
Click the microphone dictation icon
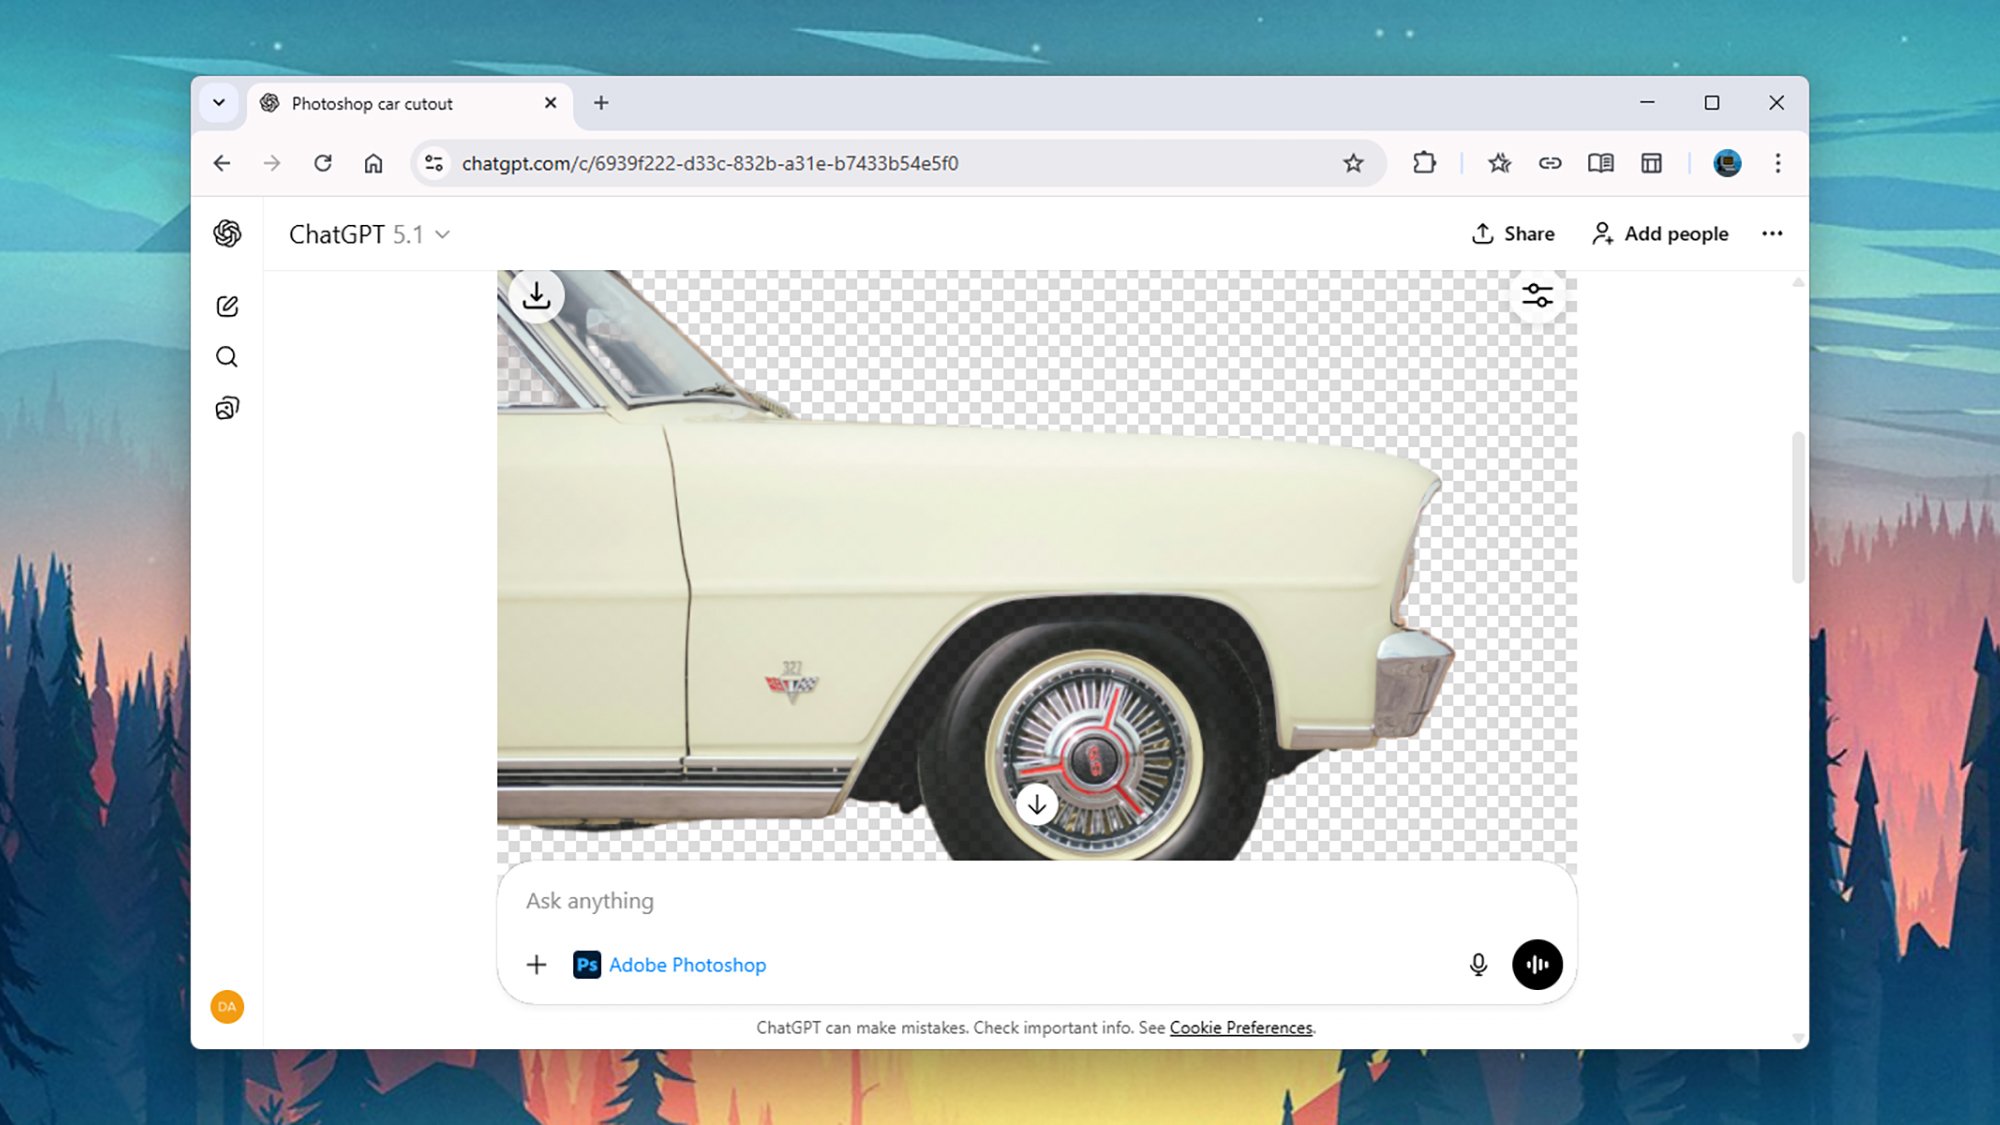[1478, 964]
